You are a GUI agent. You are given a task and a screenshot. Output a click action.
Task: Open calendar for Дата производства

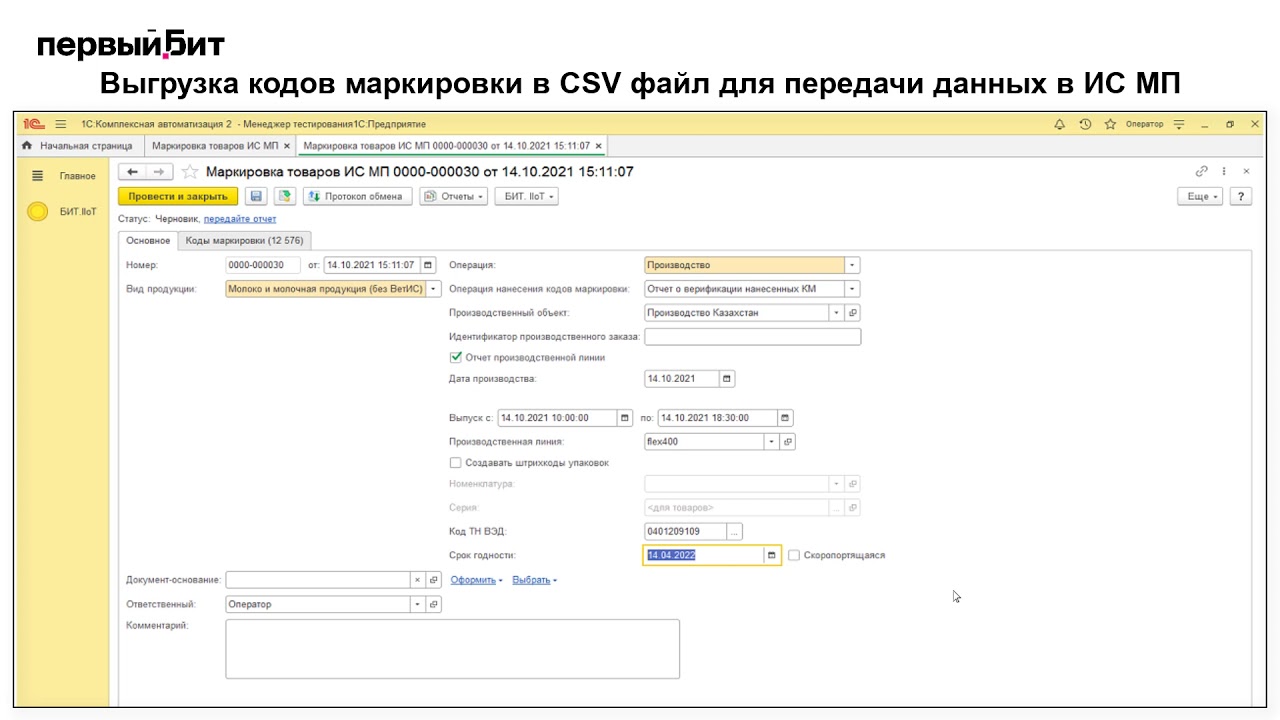coord(727,379)
